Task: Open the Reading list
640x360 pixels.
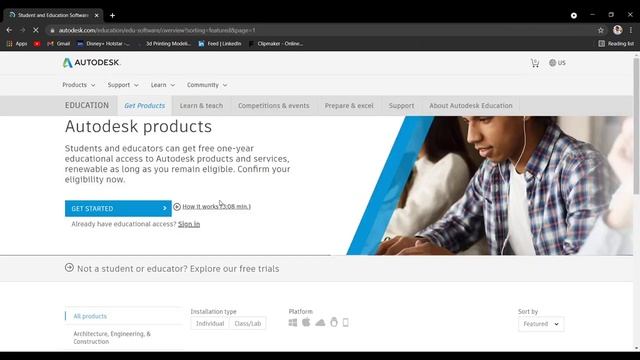Action: [x=616, y=44]
